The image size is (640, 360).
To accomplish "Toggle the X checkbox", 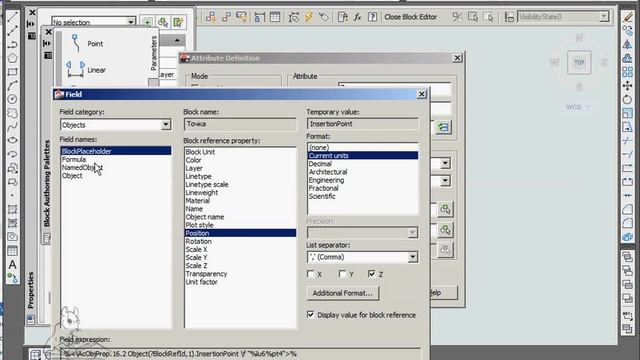I will [x=311, y=274].
